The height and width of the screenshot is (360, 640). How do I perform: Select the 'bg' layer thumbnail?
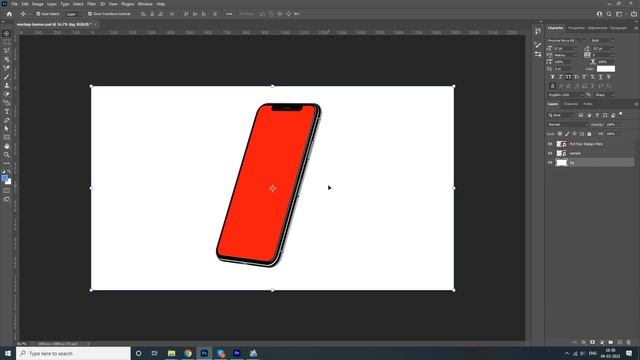click(x=562, y=162)
